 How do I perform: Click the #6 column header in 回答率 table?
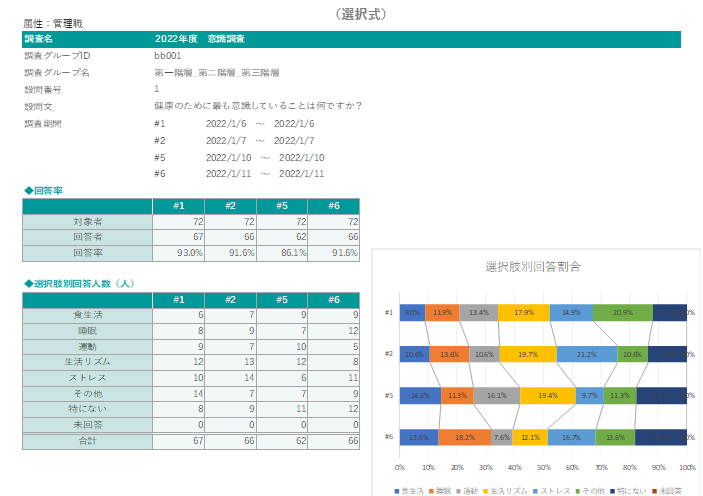[334, 206]
